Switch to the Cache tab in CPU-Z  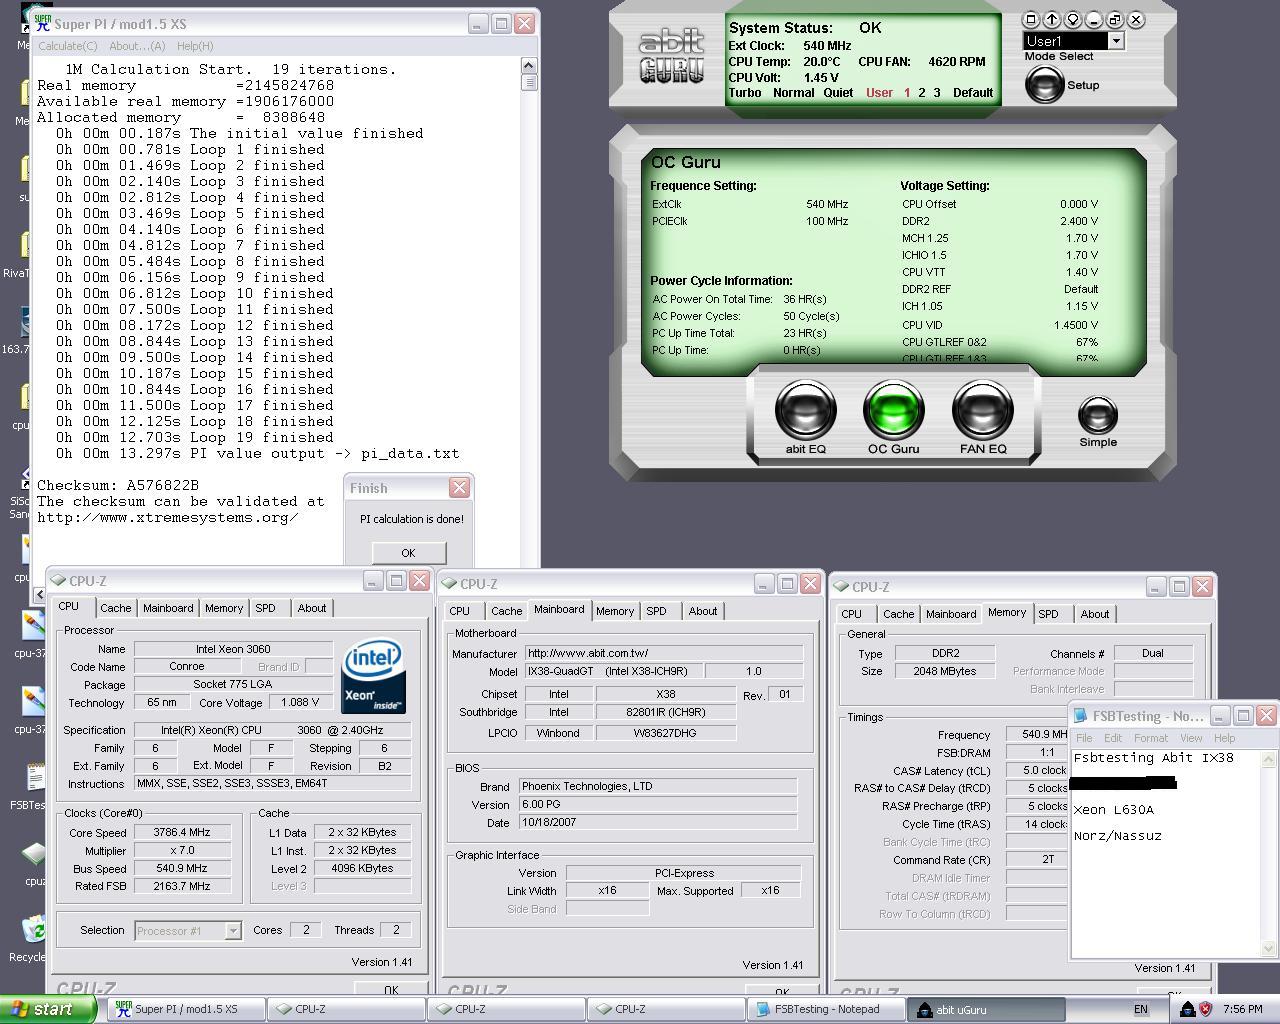(x=115, y=608)
